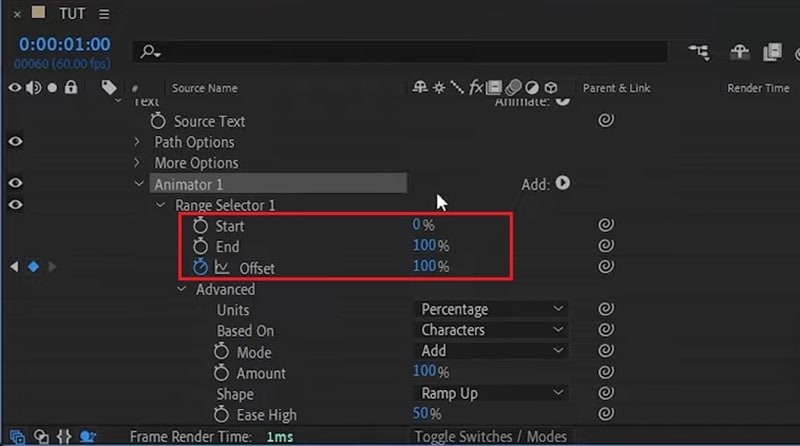800x446 pixels.
Task: Open the Add animator property menu
Action: coord(563,183)
